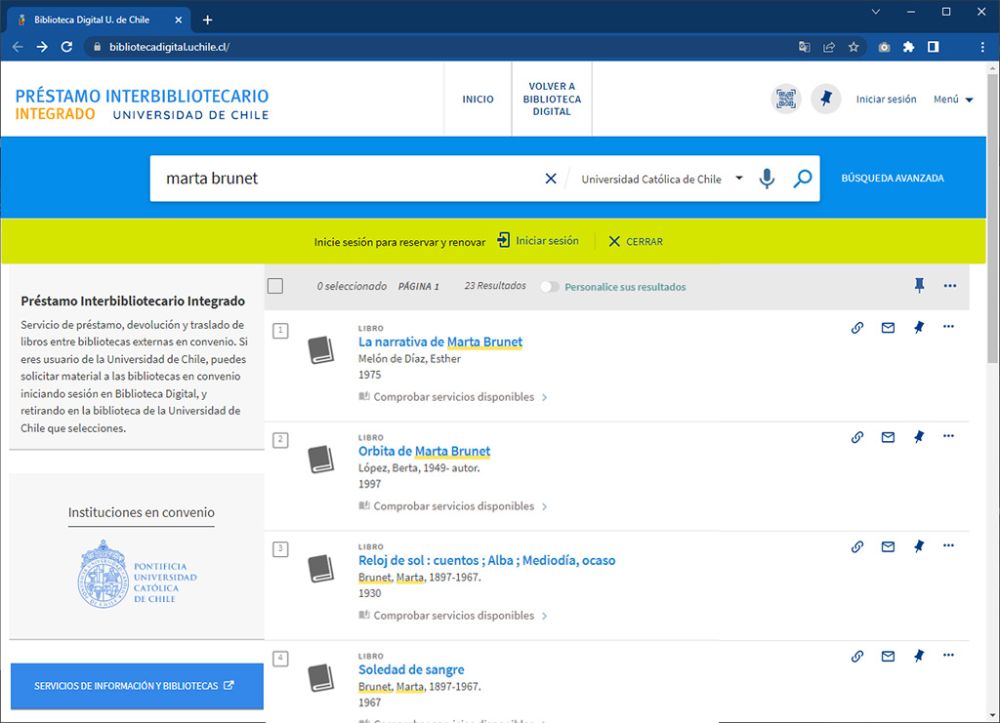
Task: Copy permalink for La narrativa de Marta Brunet
Action: pyautogui.click(x=857, y=327)
